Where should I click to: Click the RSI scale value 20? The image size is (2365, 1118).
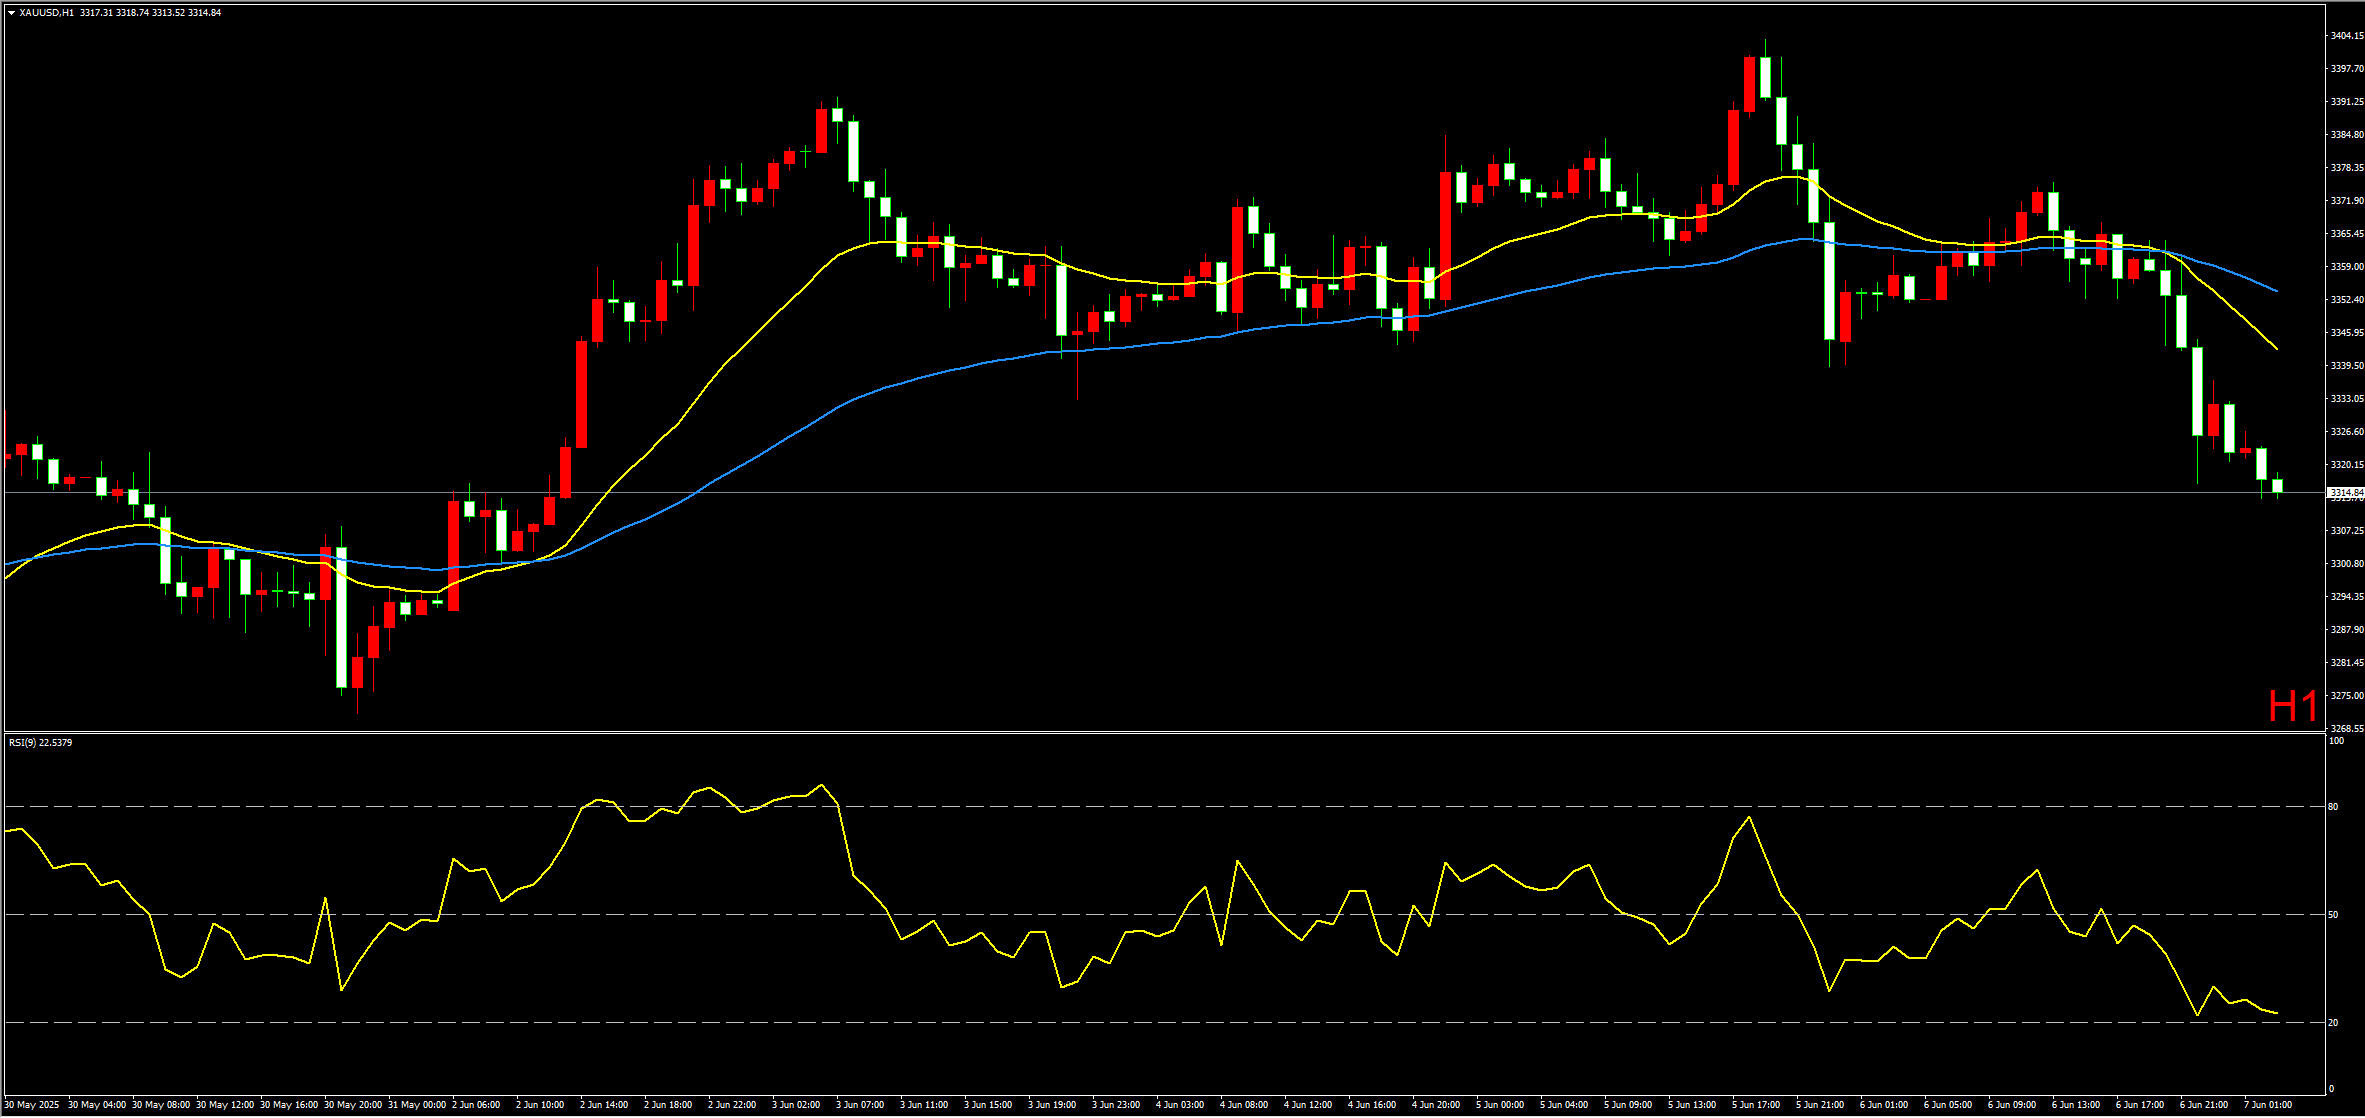2333,1022
